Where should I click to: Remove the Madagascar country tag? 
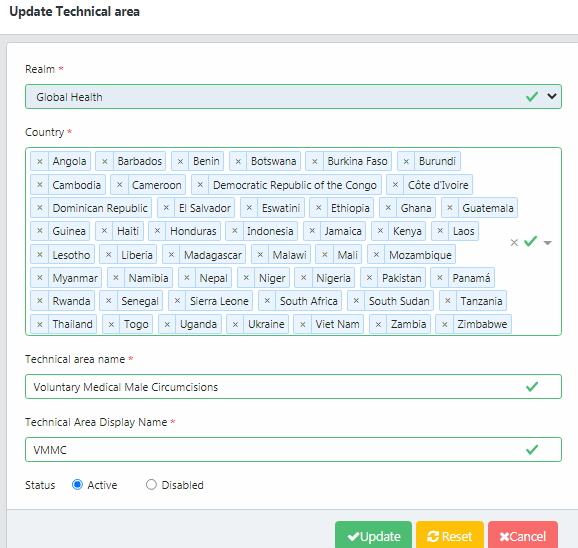[x=171, y=255]
